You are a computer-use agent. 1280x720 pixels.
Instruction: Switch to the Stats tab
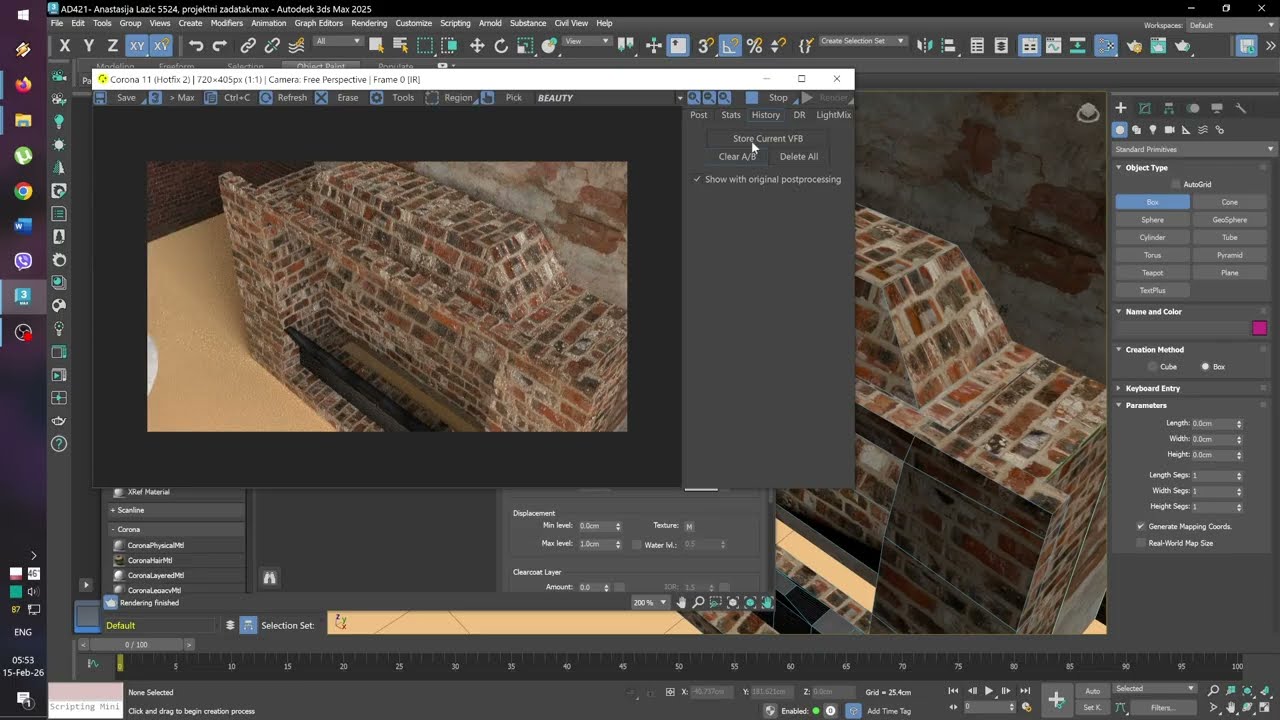731,115
